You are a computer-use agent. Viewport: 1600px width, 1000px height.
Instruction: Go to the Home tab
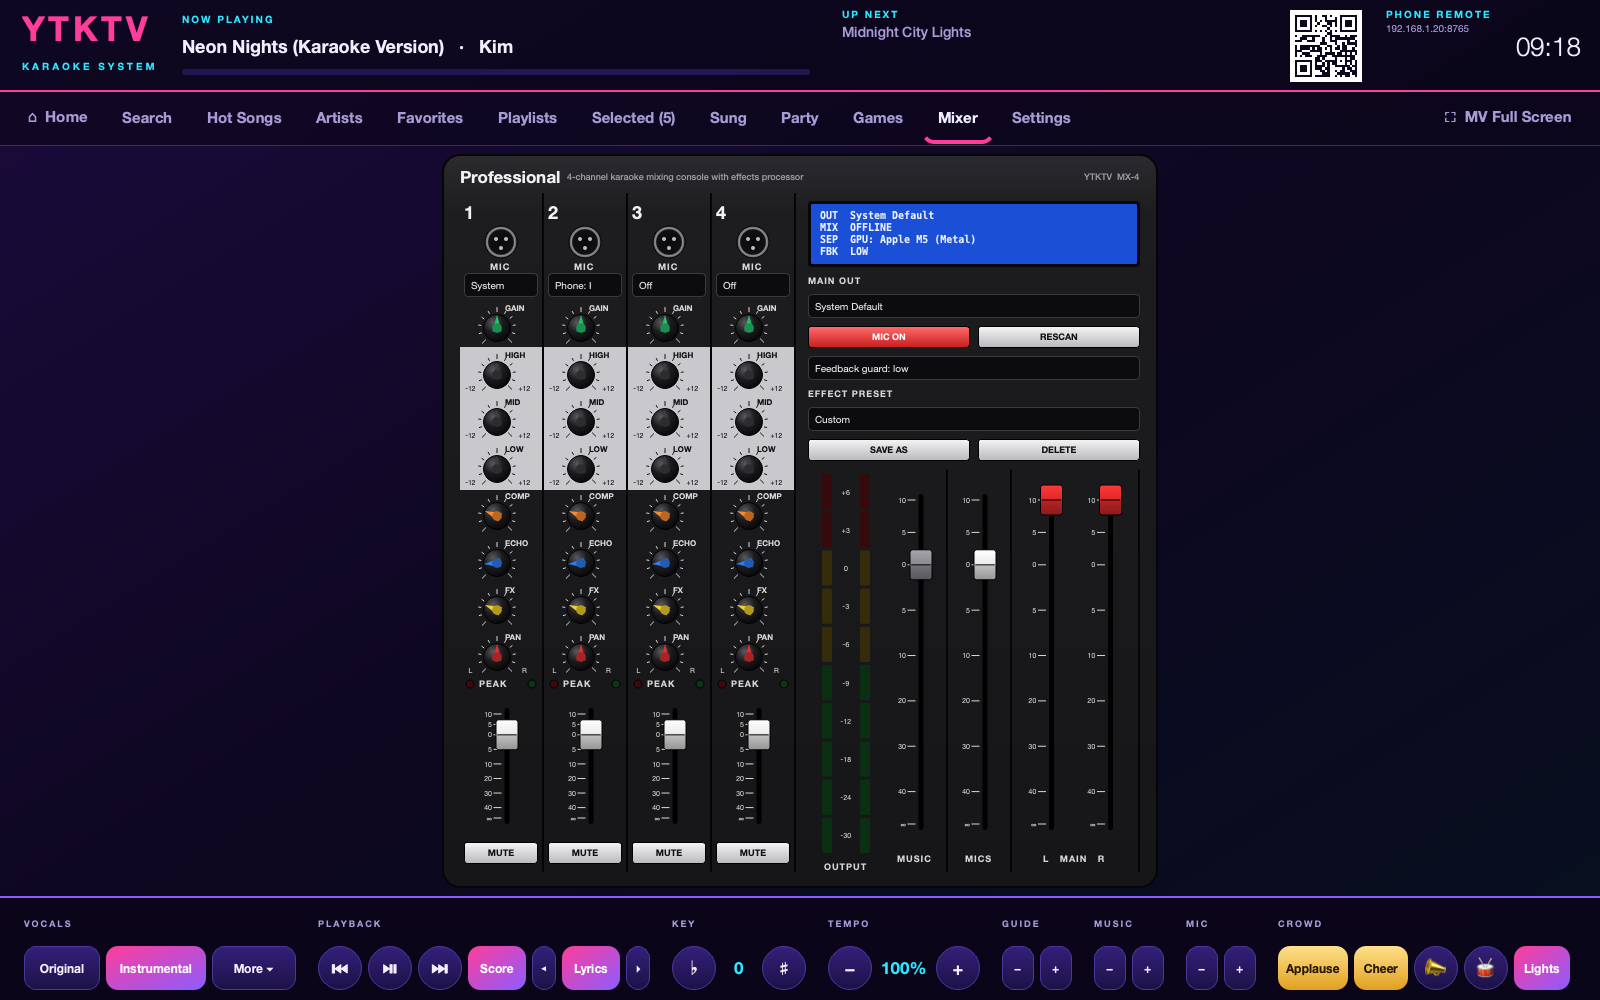(x=57, y=117)
